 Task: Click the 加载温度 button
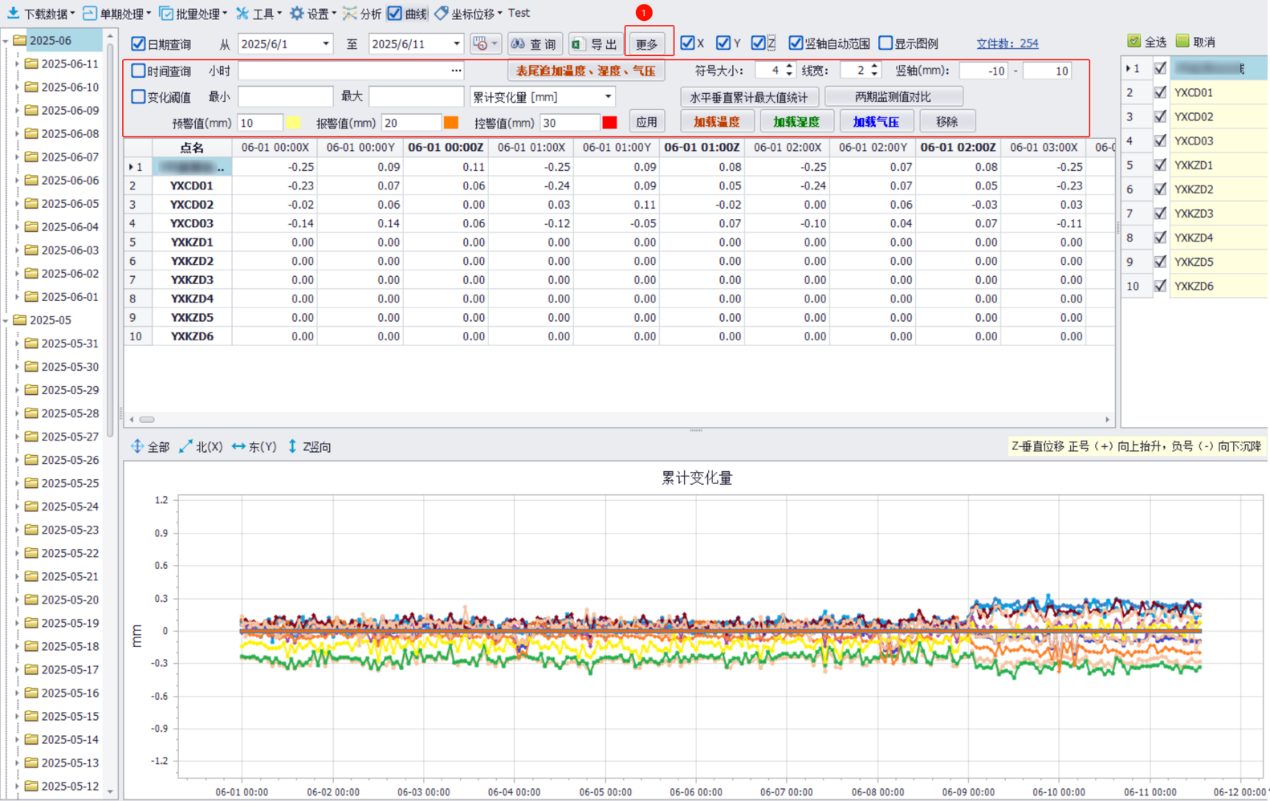coord(716,121)
